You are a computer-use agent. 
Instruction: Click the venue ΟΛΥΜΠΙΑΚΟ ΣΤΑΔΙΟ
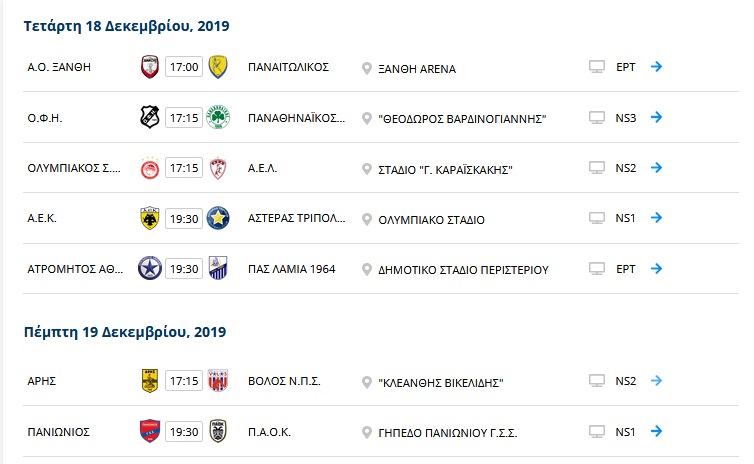click(431, 220)
